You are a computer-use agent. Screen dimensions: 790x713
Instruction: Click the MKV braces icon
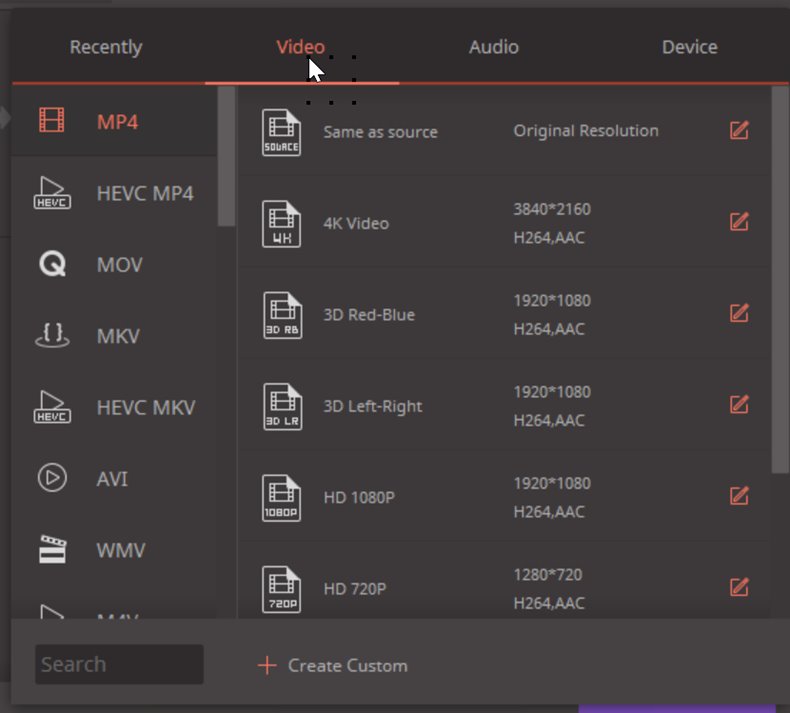tap(52, 335)
